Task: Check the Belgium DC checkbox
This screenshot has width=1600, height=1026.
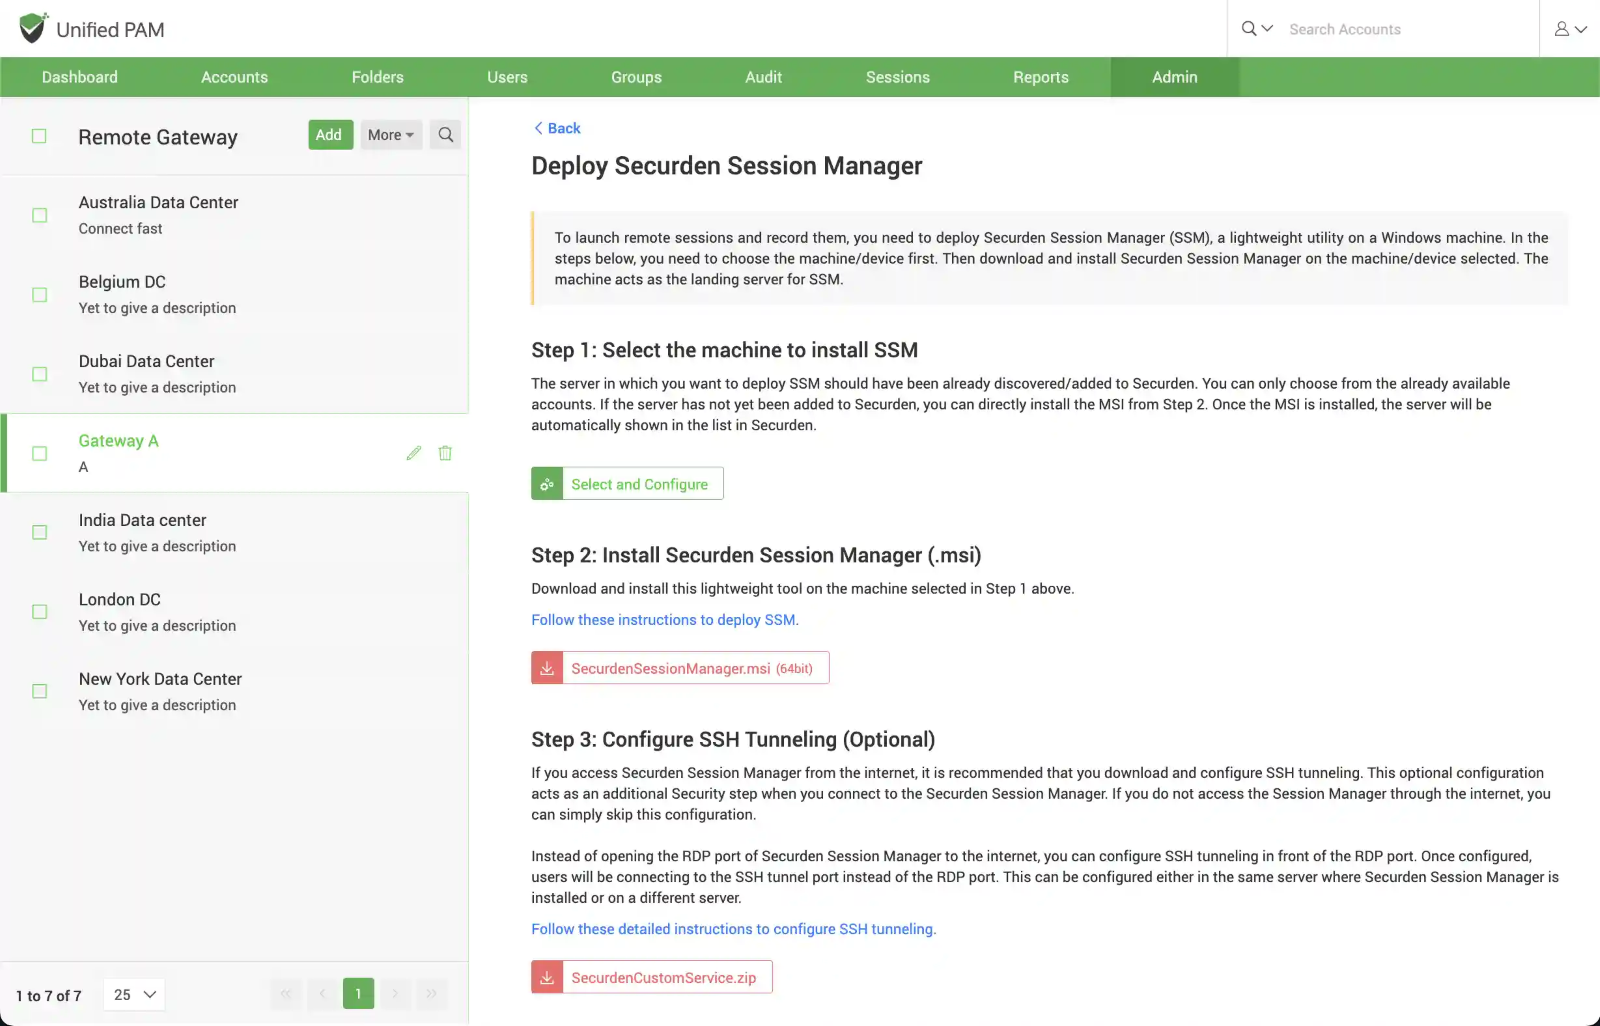Action: (x=40, y=295)
